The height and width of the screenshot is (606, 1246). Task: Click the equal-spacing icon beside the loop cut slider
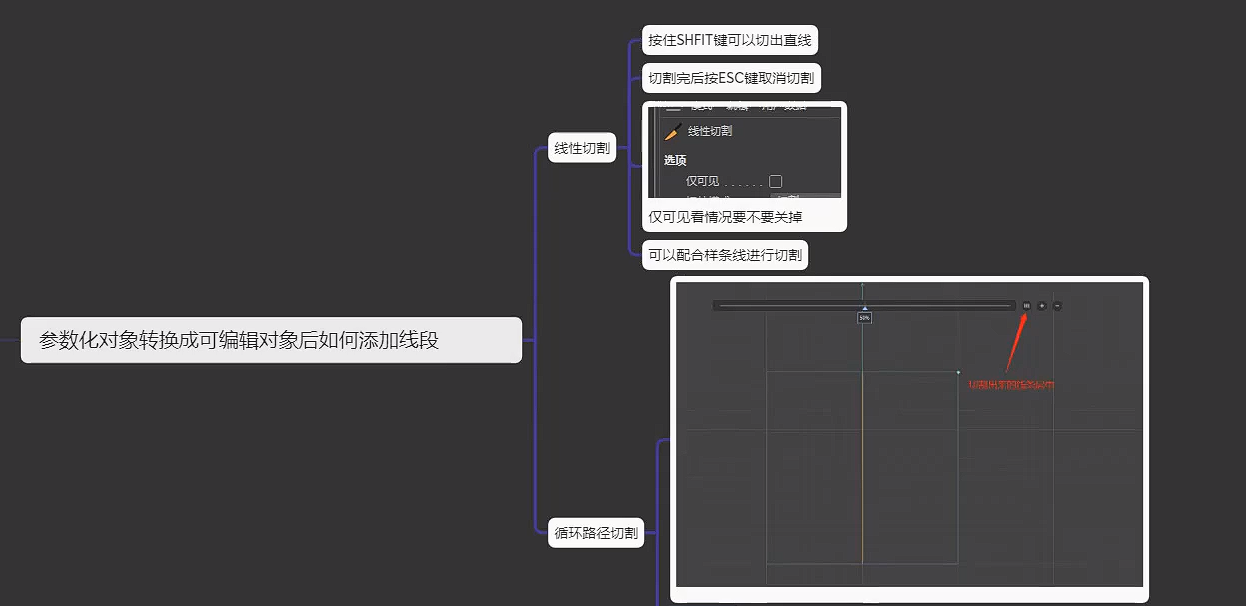coord(1026,305)
